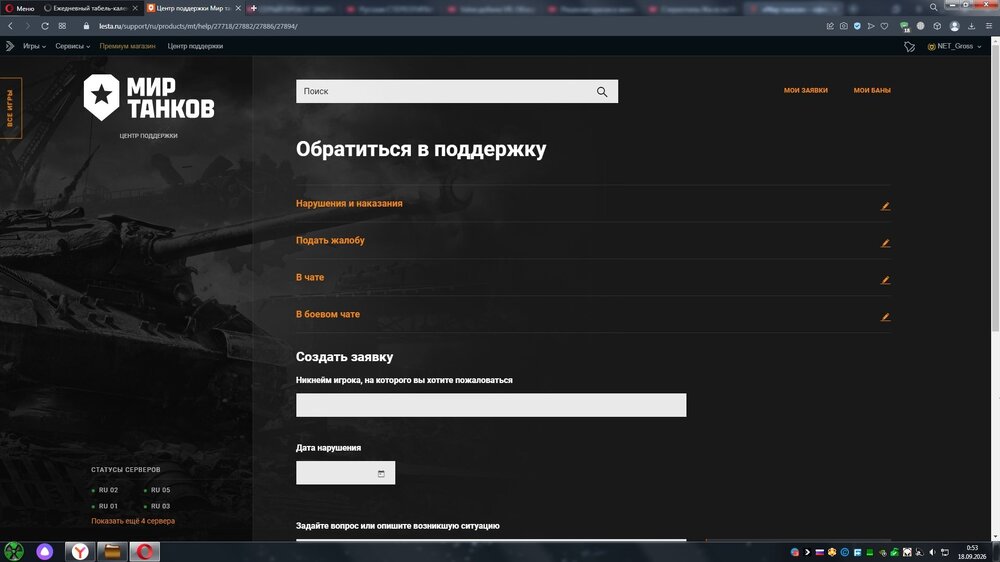
Task: Click the browser address bar URL
Action: coord(198,26)
